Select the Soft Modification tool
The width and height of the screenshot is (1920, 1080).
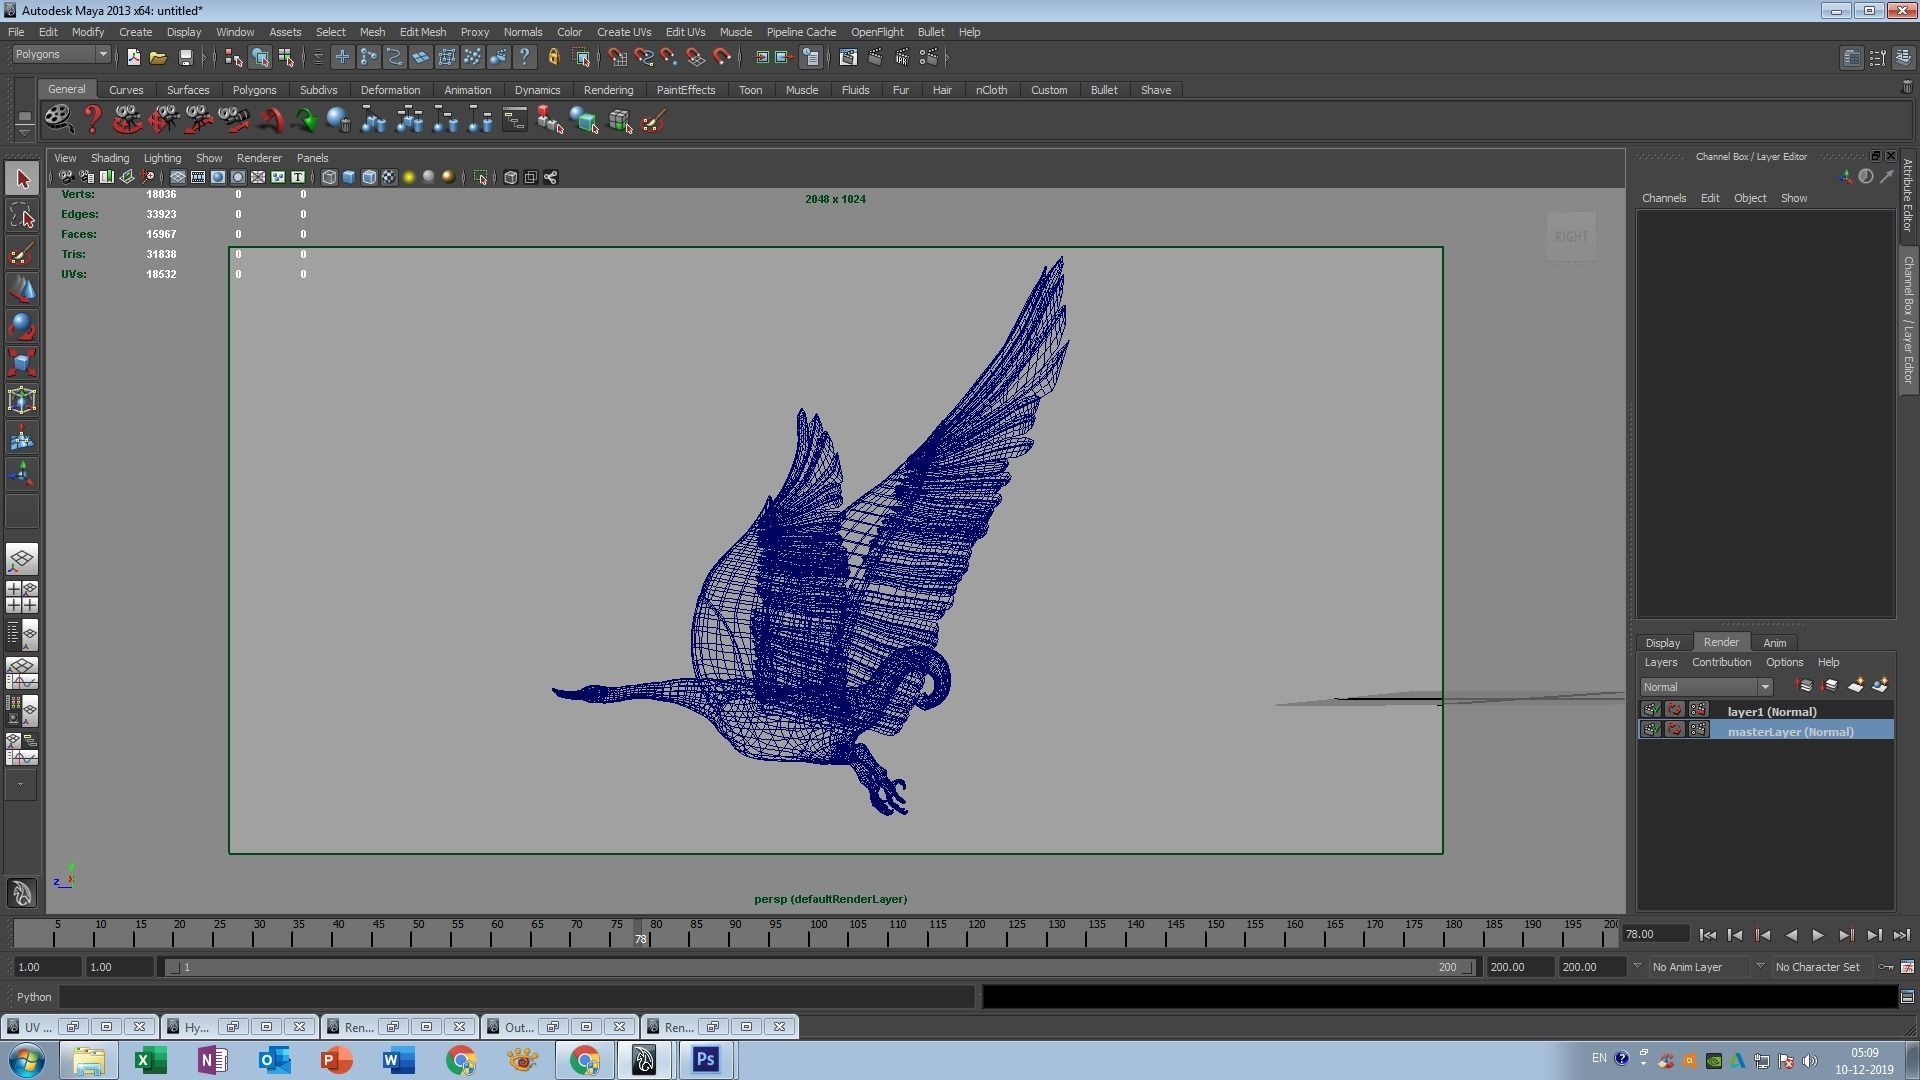(22, 438)
